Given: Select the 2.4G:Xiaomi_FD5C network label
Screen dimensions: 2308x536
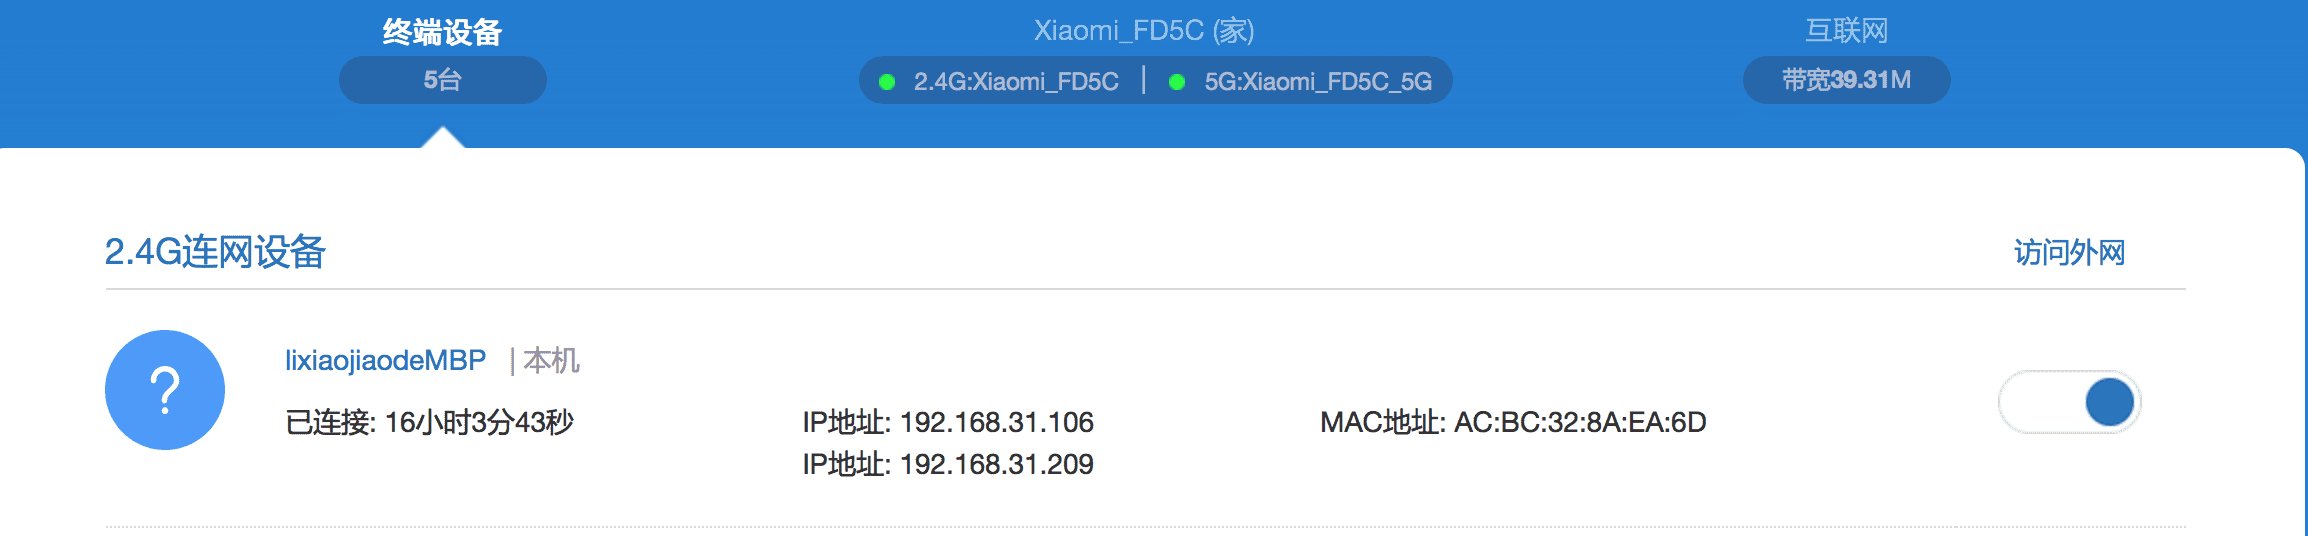Looking at the screenshot, I should pos(1016,82).
